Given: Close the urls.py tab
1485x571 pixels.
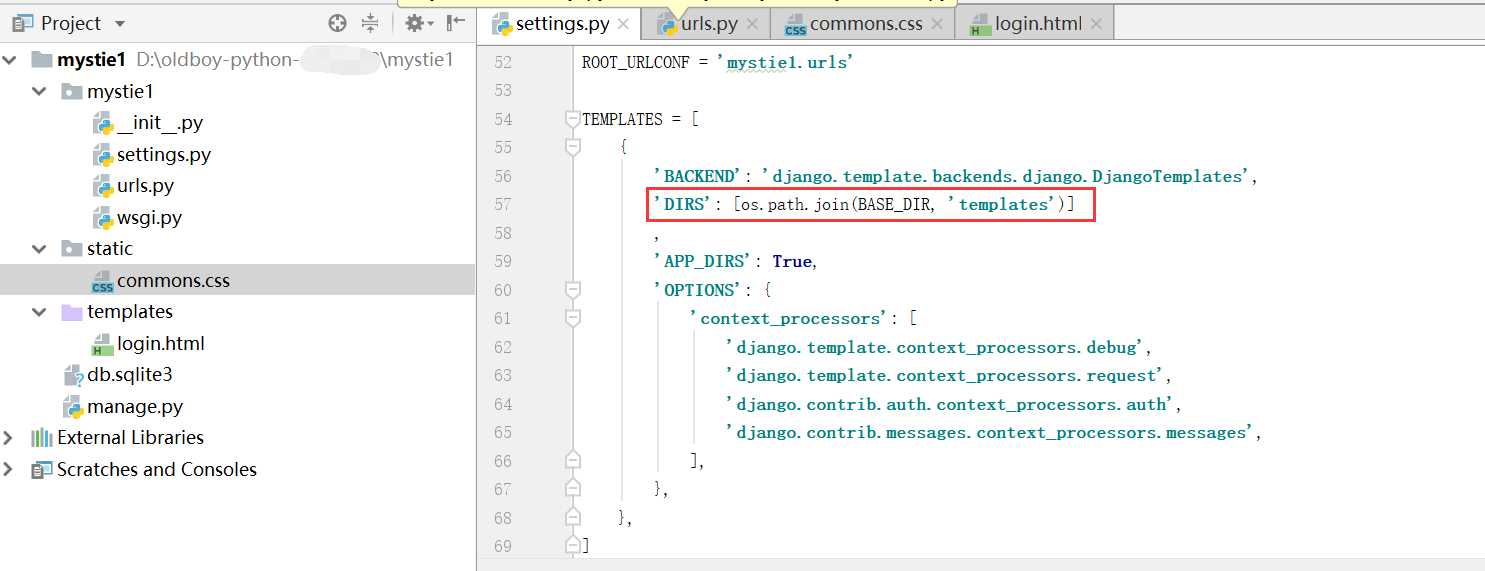Looking at the screenshot, I should pos(752,24).
